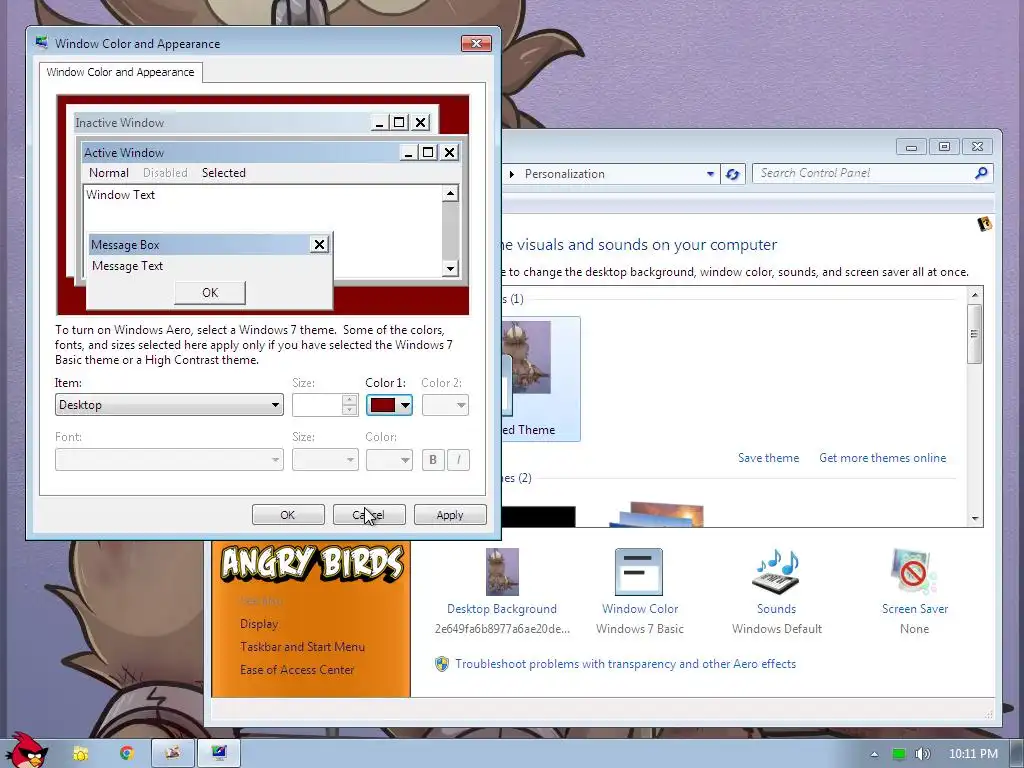Open Desktop Background settings icon

tap(502, 572)
